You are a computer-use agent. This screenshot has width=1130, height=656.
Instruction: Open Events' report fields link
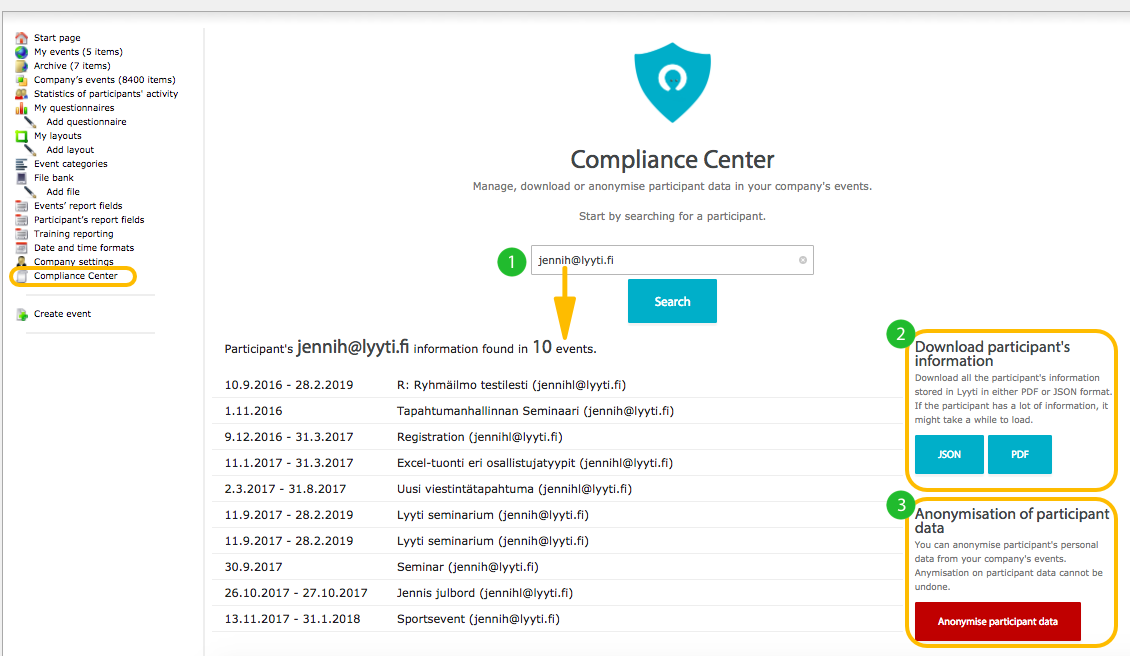coord(78,206)
